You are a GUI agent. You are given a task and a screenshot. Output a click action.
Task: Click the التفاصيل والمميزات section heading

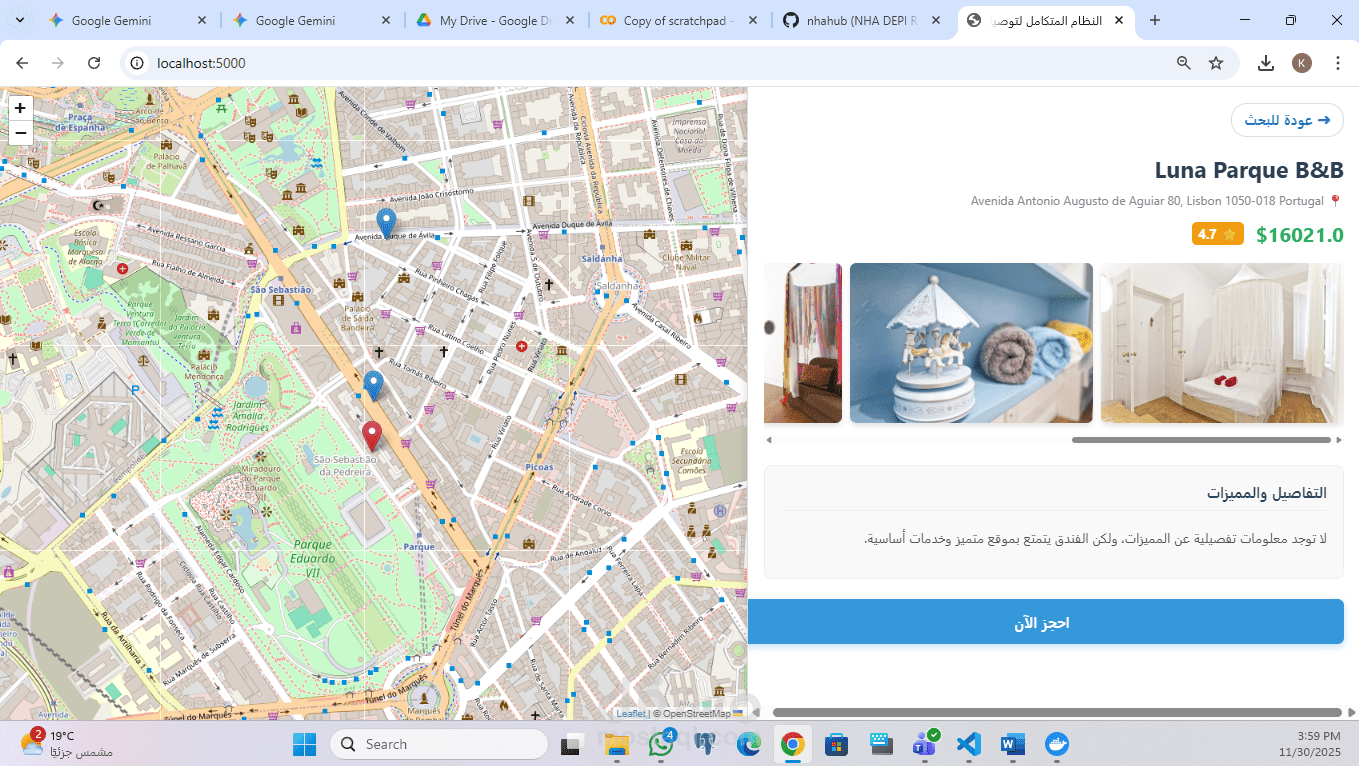pyautogui.click(x=1266, y=493)
